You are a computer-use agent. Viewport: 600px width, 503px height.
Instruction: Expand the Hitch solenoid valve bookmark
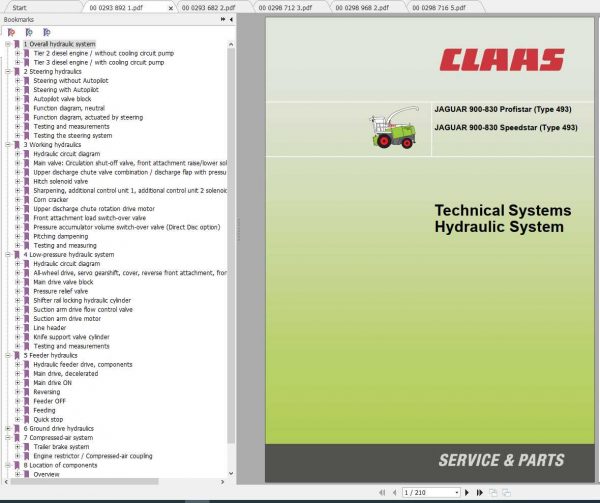[18, 181]
